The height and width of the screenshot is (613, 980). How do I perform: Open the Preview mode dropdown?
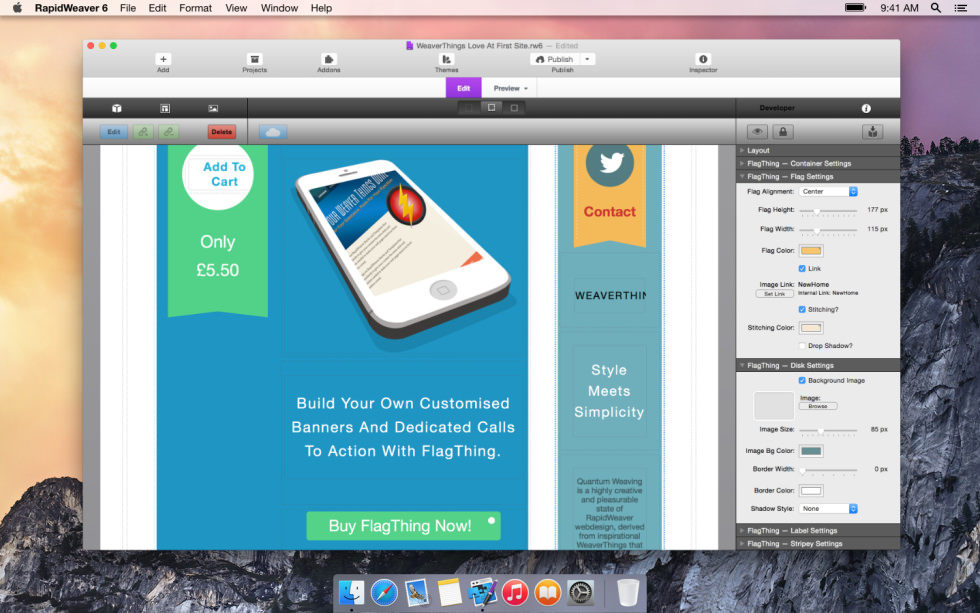[511, 88]
